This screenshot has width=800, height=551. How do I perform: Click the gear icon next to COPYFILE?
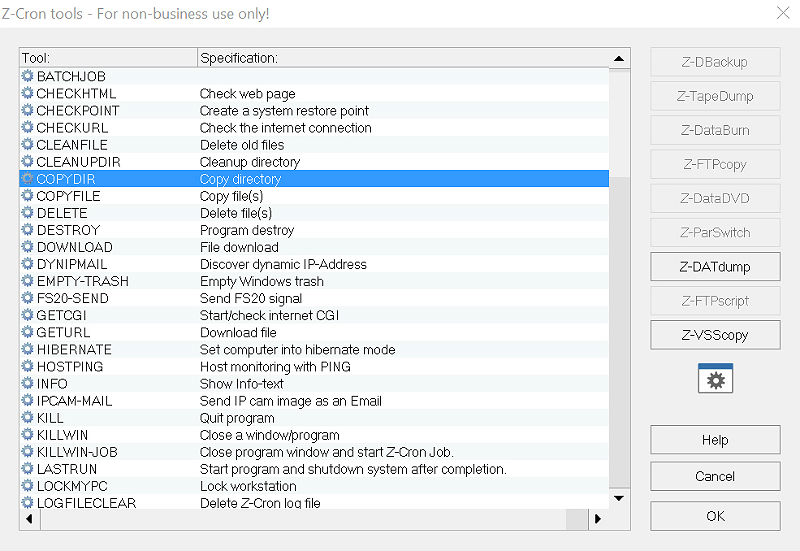(x=28, y=195)
